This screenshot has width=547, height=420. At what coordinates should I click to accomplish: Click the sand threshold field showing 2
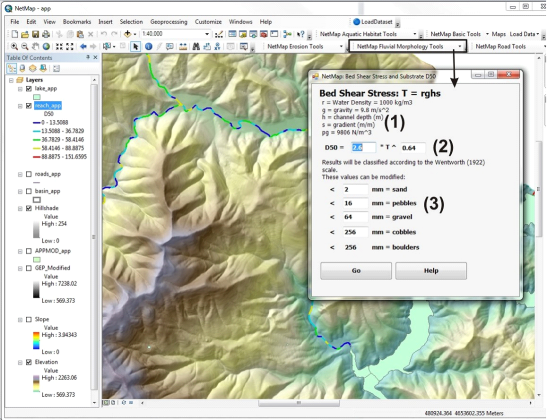coord(355,189)
